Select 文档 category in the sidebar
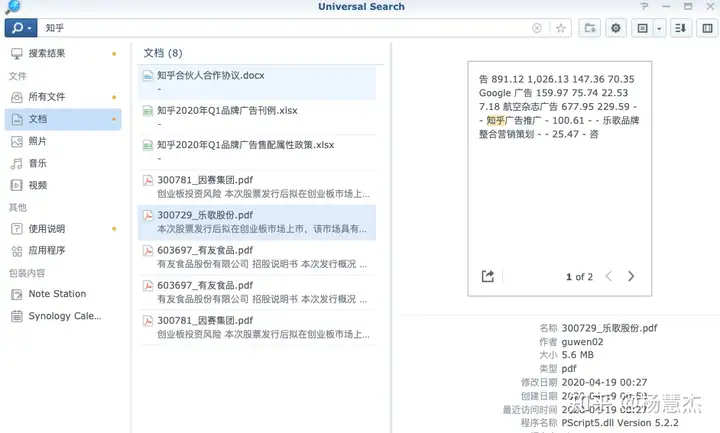Viewport: 720px width, 433px height. [63, 119]
